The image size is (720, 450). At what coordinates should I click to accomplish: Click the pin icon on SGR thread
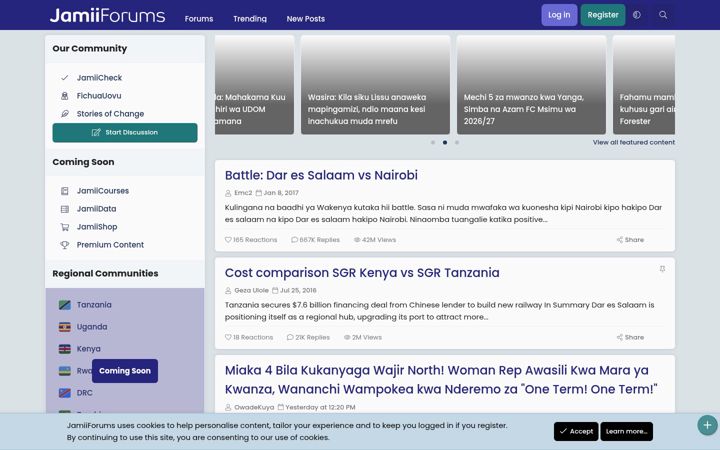coord(662,269)
